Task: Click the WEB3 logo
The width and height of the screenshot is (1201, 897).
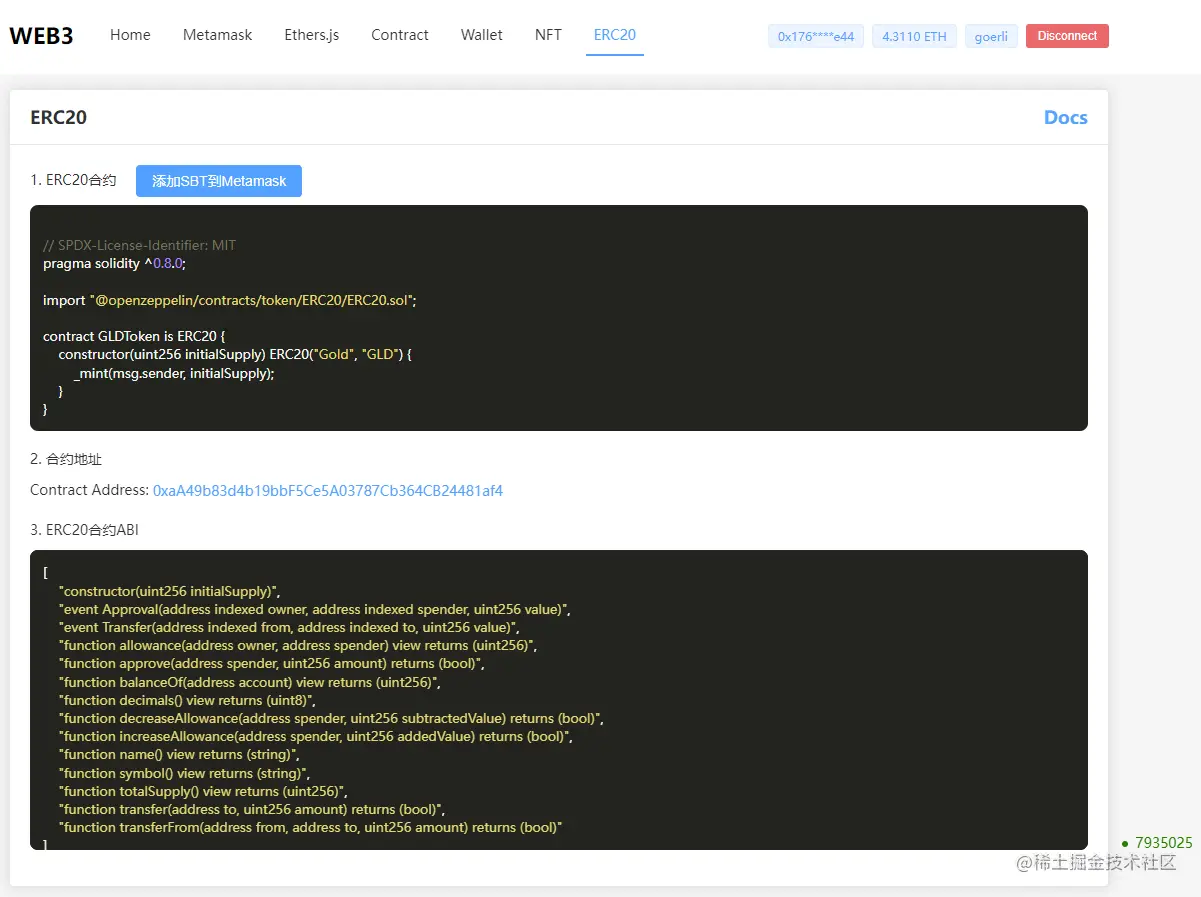Action: point(41,35)
